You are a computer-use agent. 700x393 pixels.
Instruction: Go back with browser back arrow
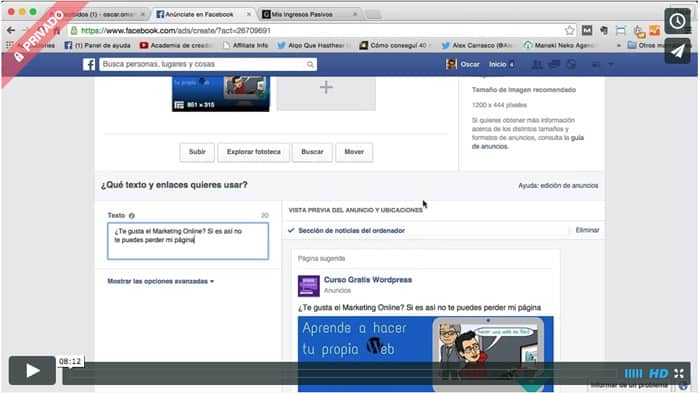click(x=11, y=30)
